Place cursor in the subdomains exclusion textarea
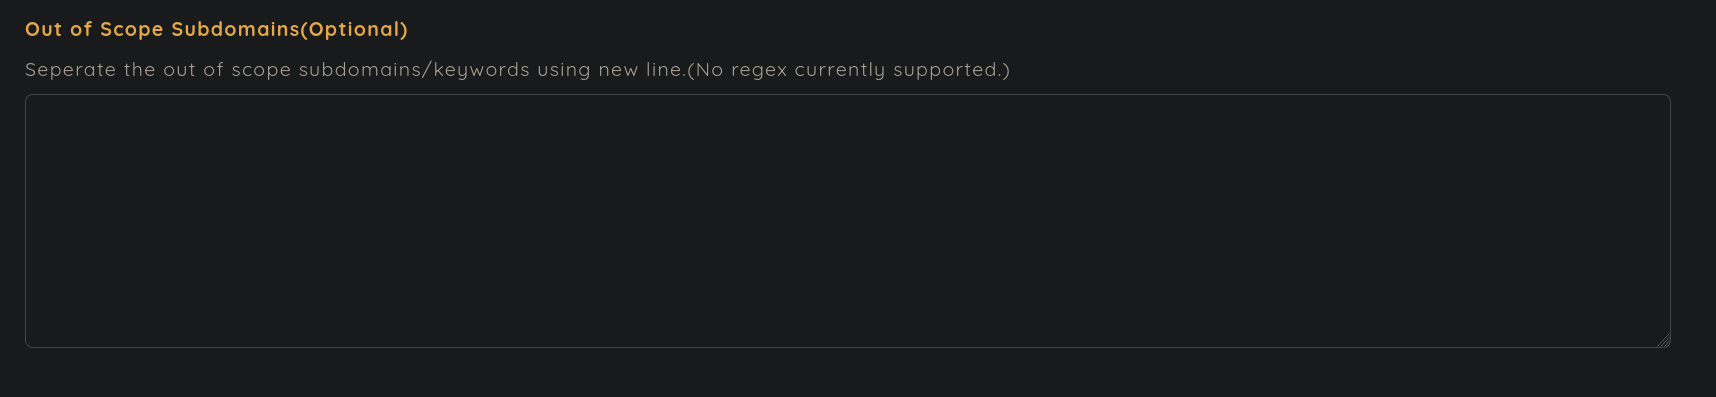 847,221
